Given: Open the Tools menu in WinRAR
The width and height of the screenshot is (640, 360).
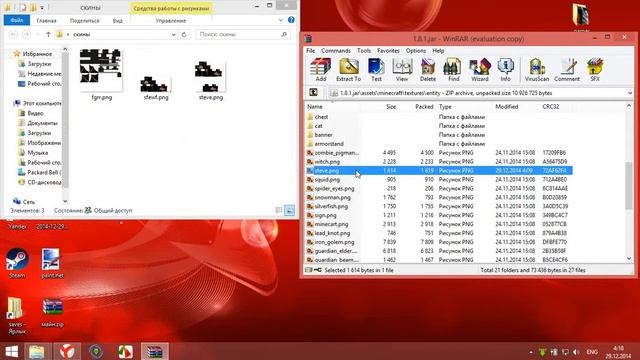Looking at the screenshot, I should (x=364, y=51).
